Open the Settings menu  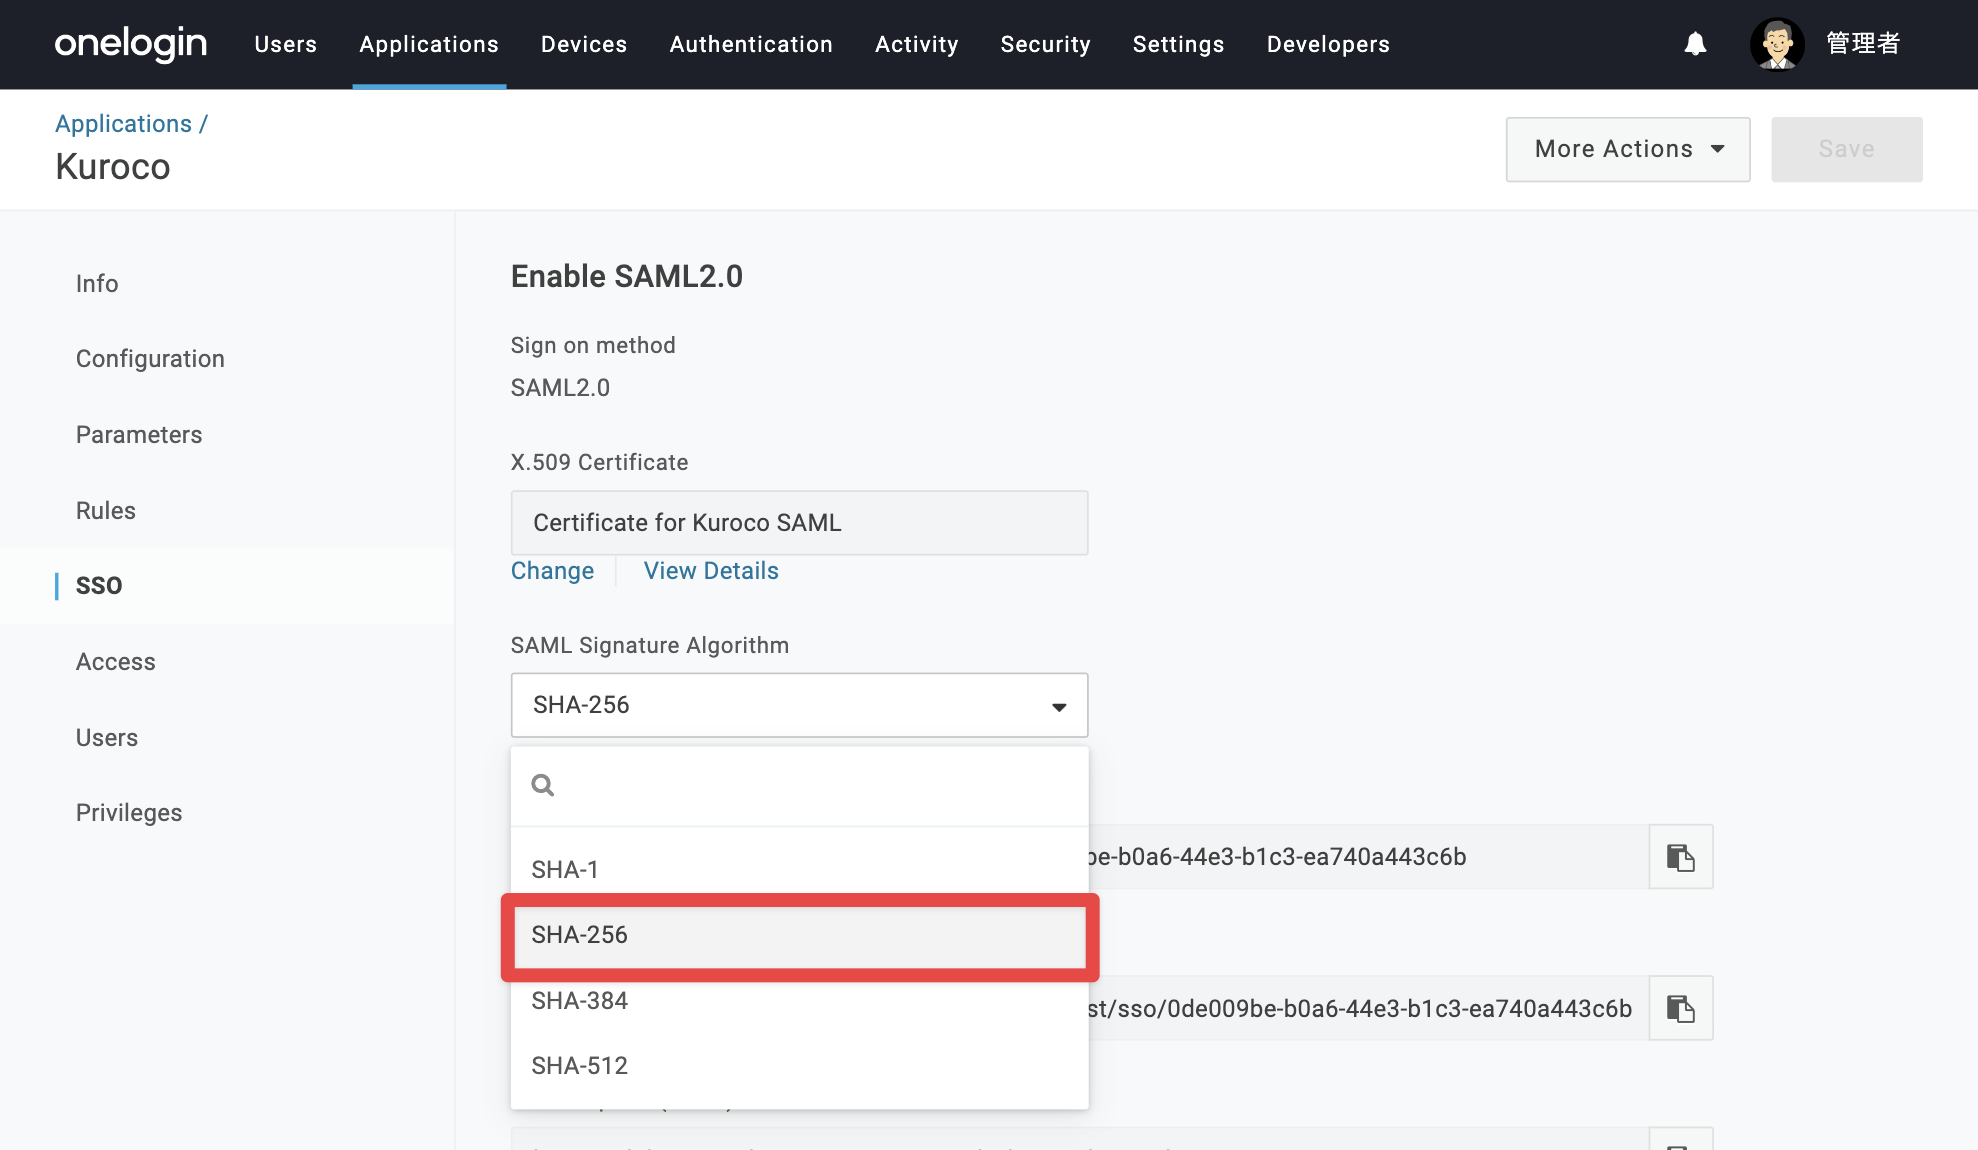click(x=1179, y=44)
